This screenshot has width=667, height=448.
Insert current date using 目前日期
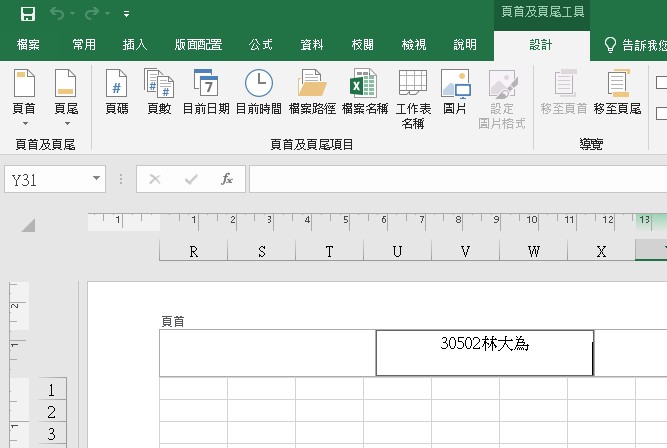(206, 92)
